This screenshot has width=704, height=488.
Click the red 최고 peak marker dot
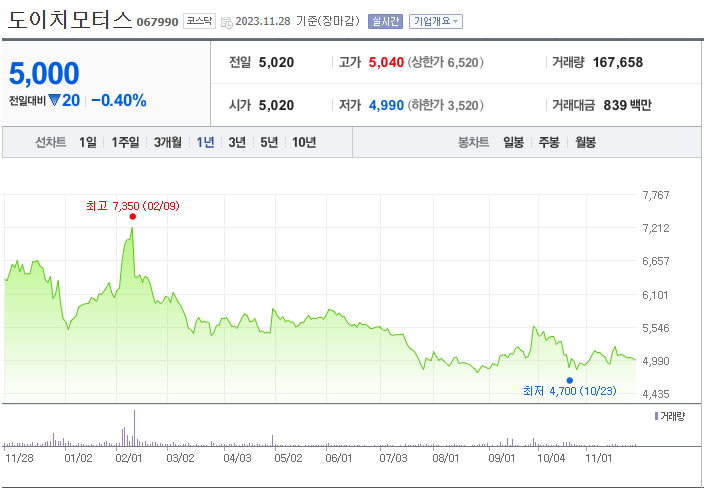pyautogui.click(x=132, y=217)
